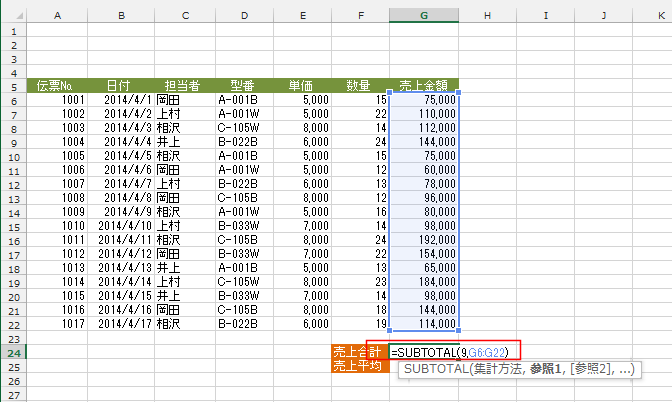Select column G header
The image size is (672, 402).
click(424, 16)
